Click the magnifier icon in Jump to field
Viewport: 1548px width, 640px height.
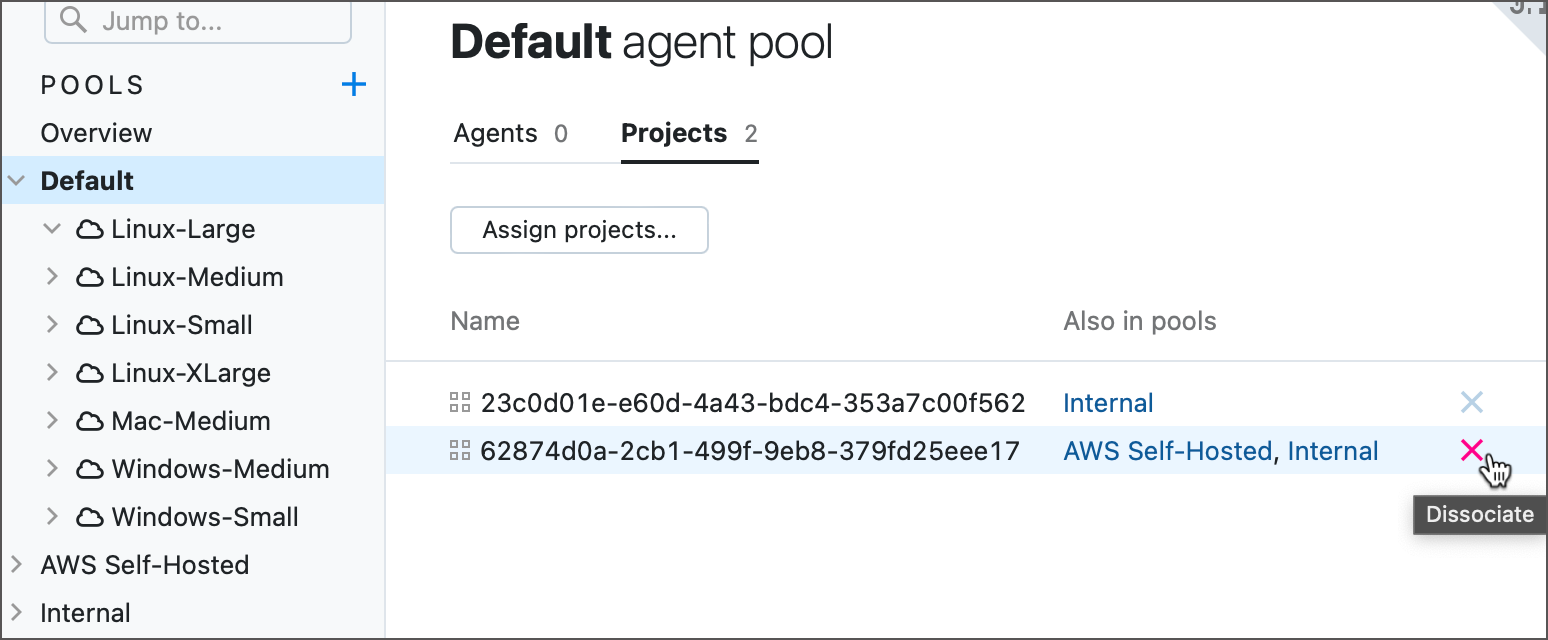[70, 18]
